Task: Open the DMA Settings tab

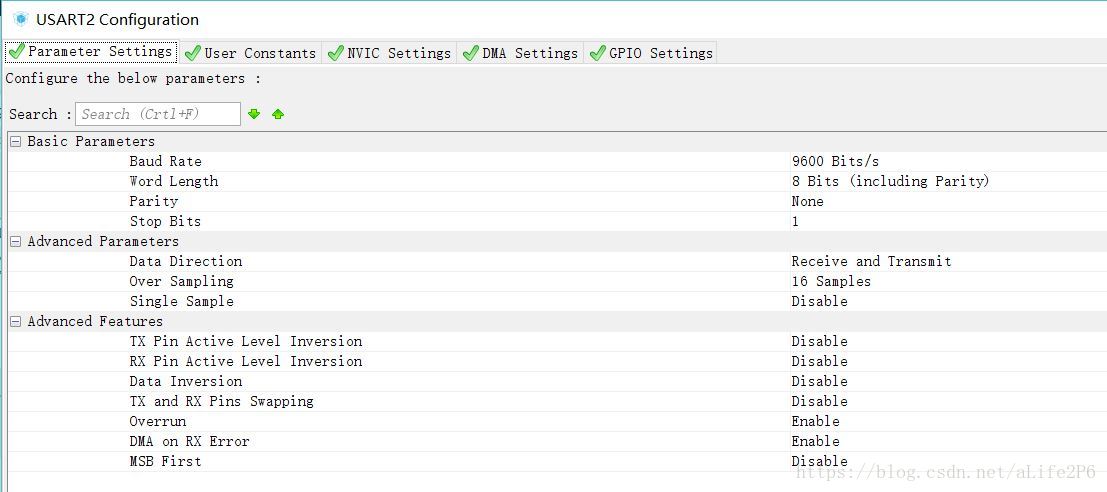Action: [x=530, y=53]
